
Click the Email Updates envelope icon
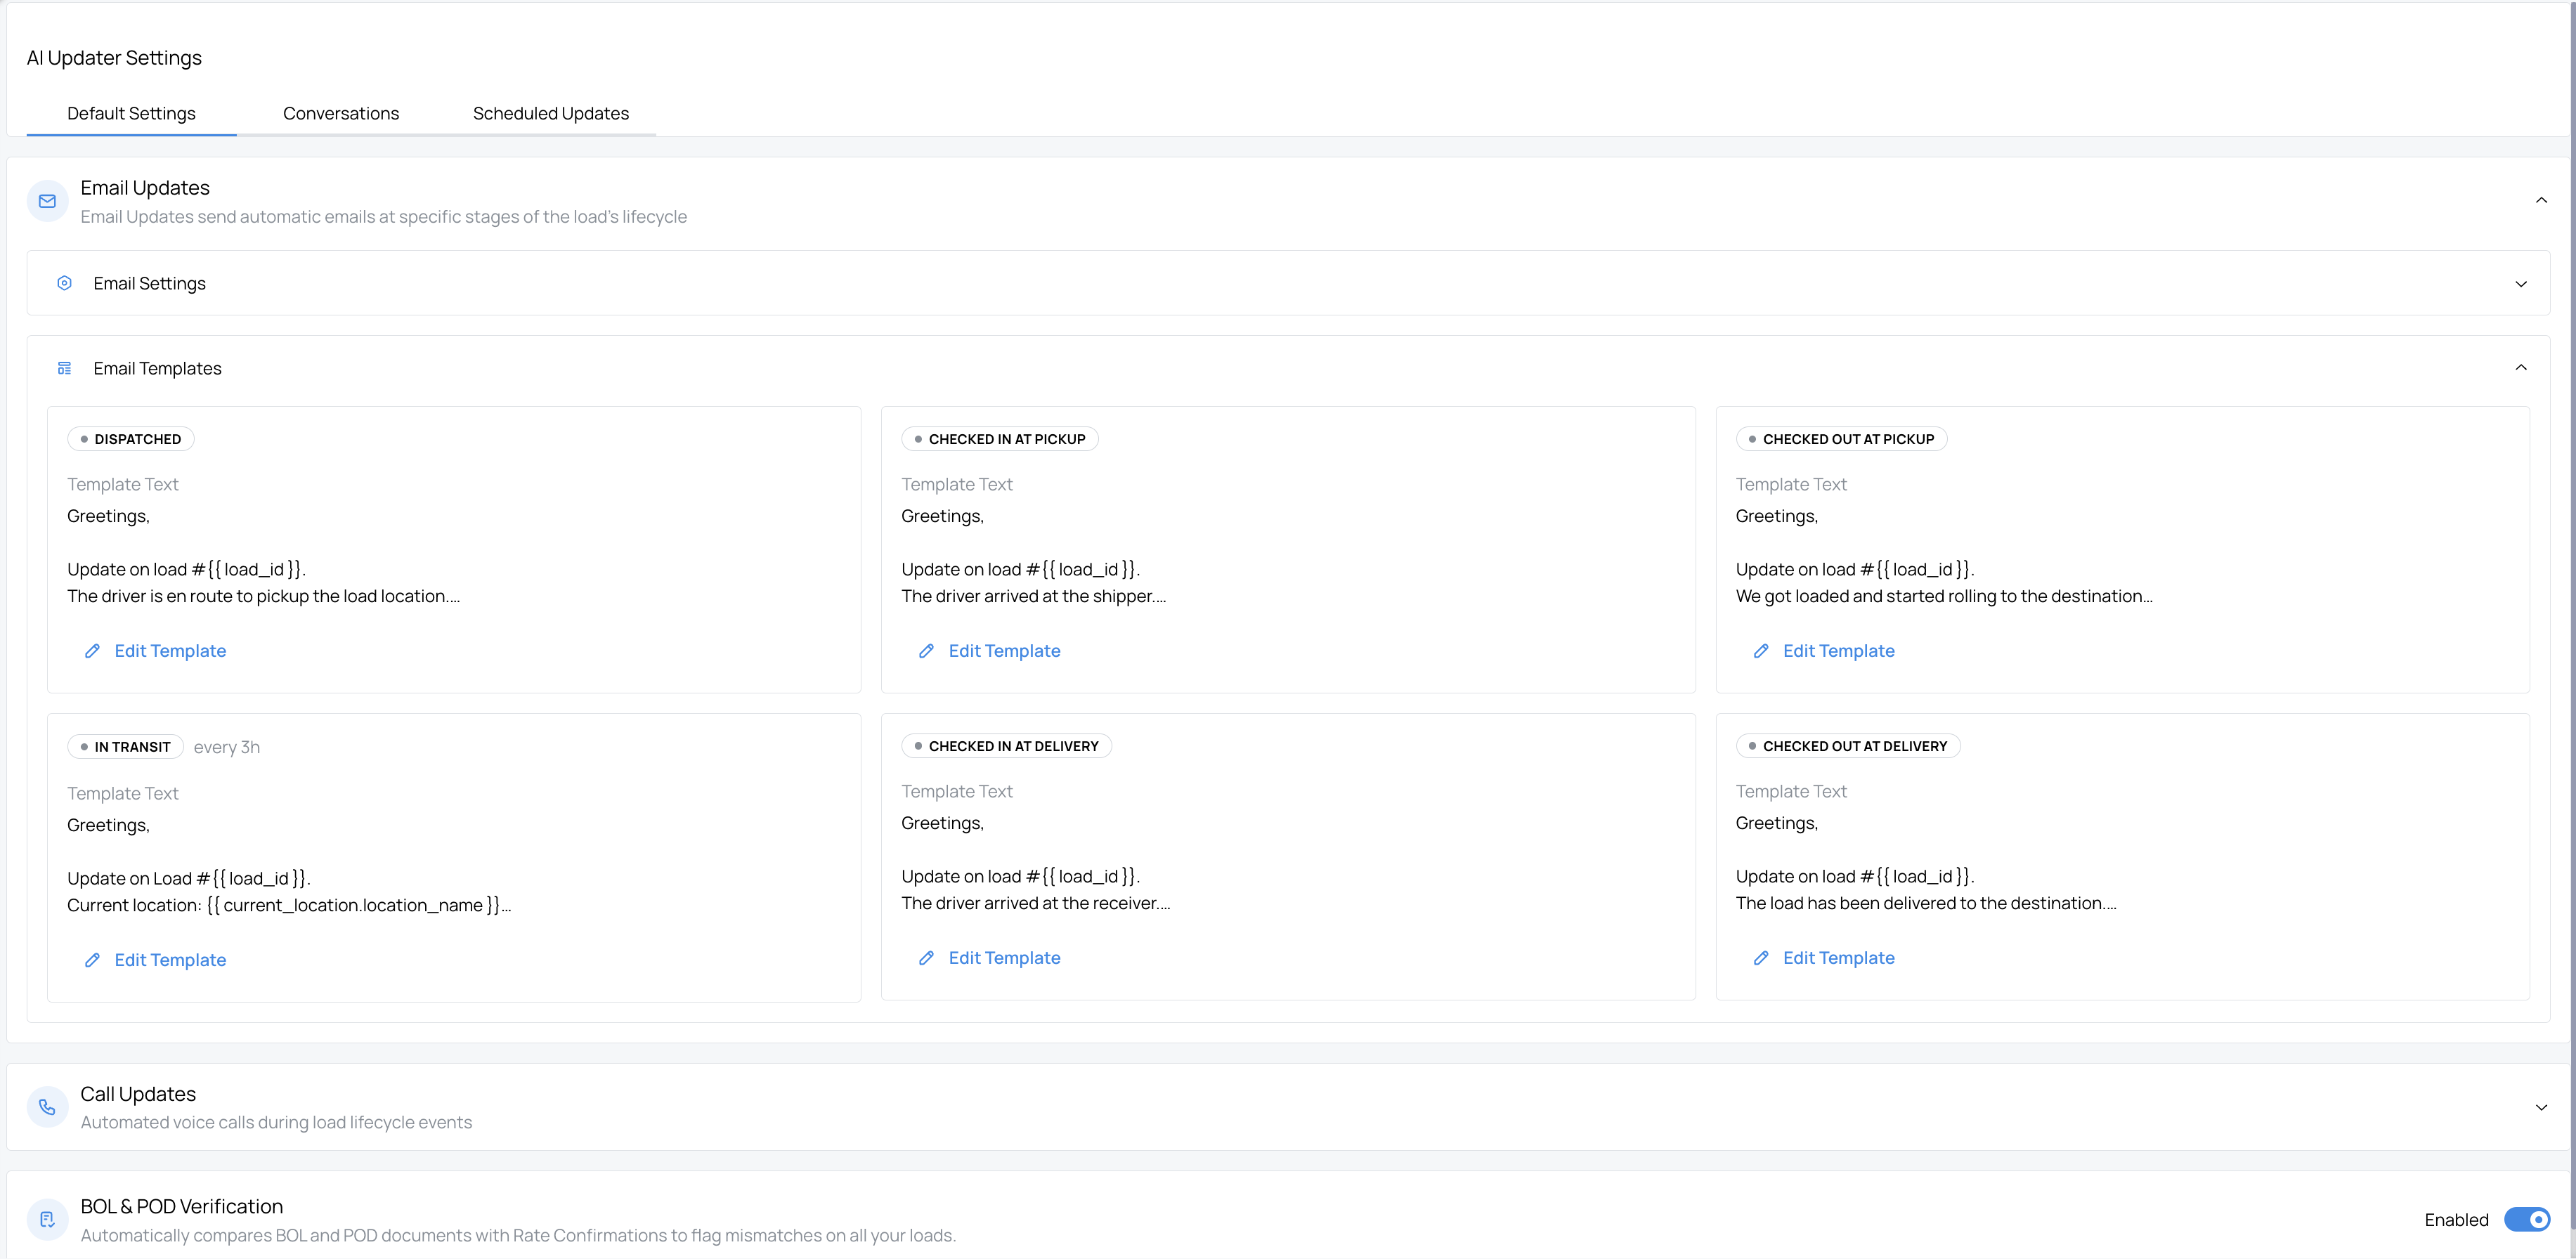[47, 201]
